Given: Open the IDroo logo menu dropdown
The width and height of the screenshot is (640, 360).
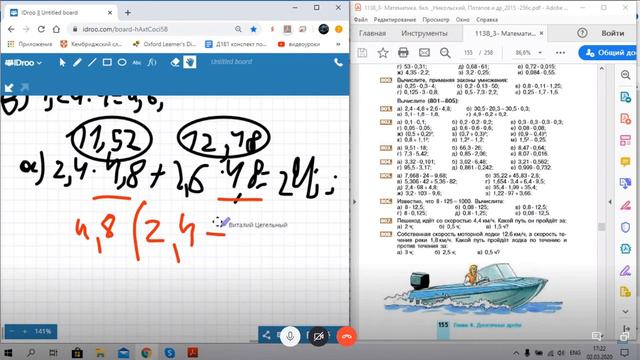Looking at the screenshot, I should (23, 62).
